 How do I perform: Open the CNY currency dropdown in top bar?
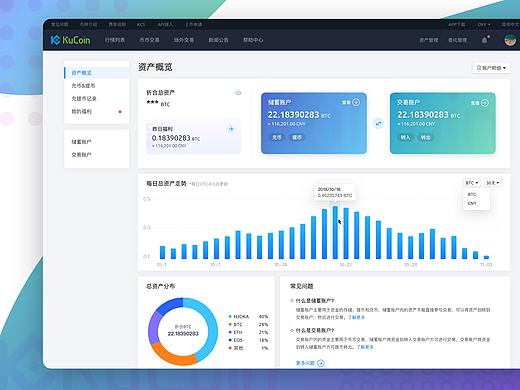click(x=484, y=24)
